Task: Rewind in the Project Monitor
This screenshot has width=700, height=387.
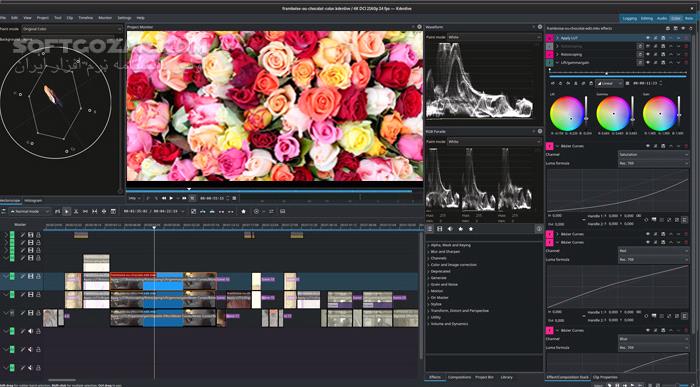Action: (x=164, y=198)
